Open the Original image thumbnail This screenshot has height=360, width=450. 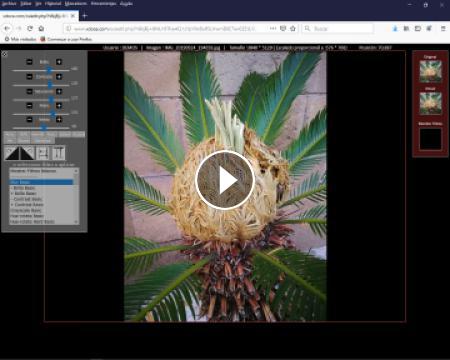coord(431,71)
